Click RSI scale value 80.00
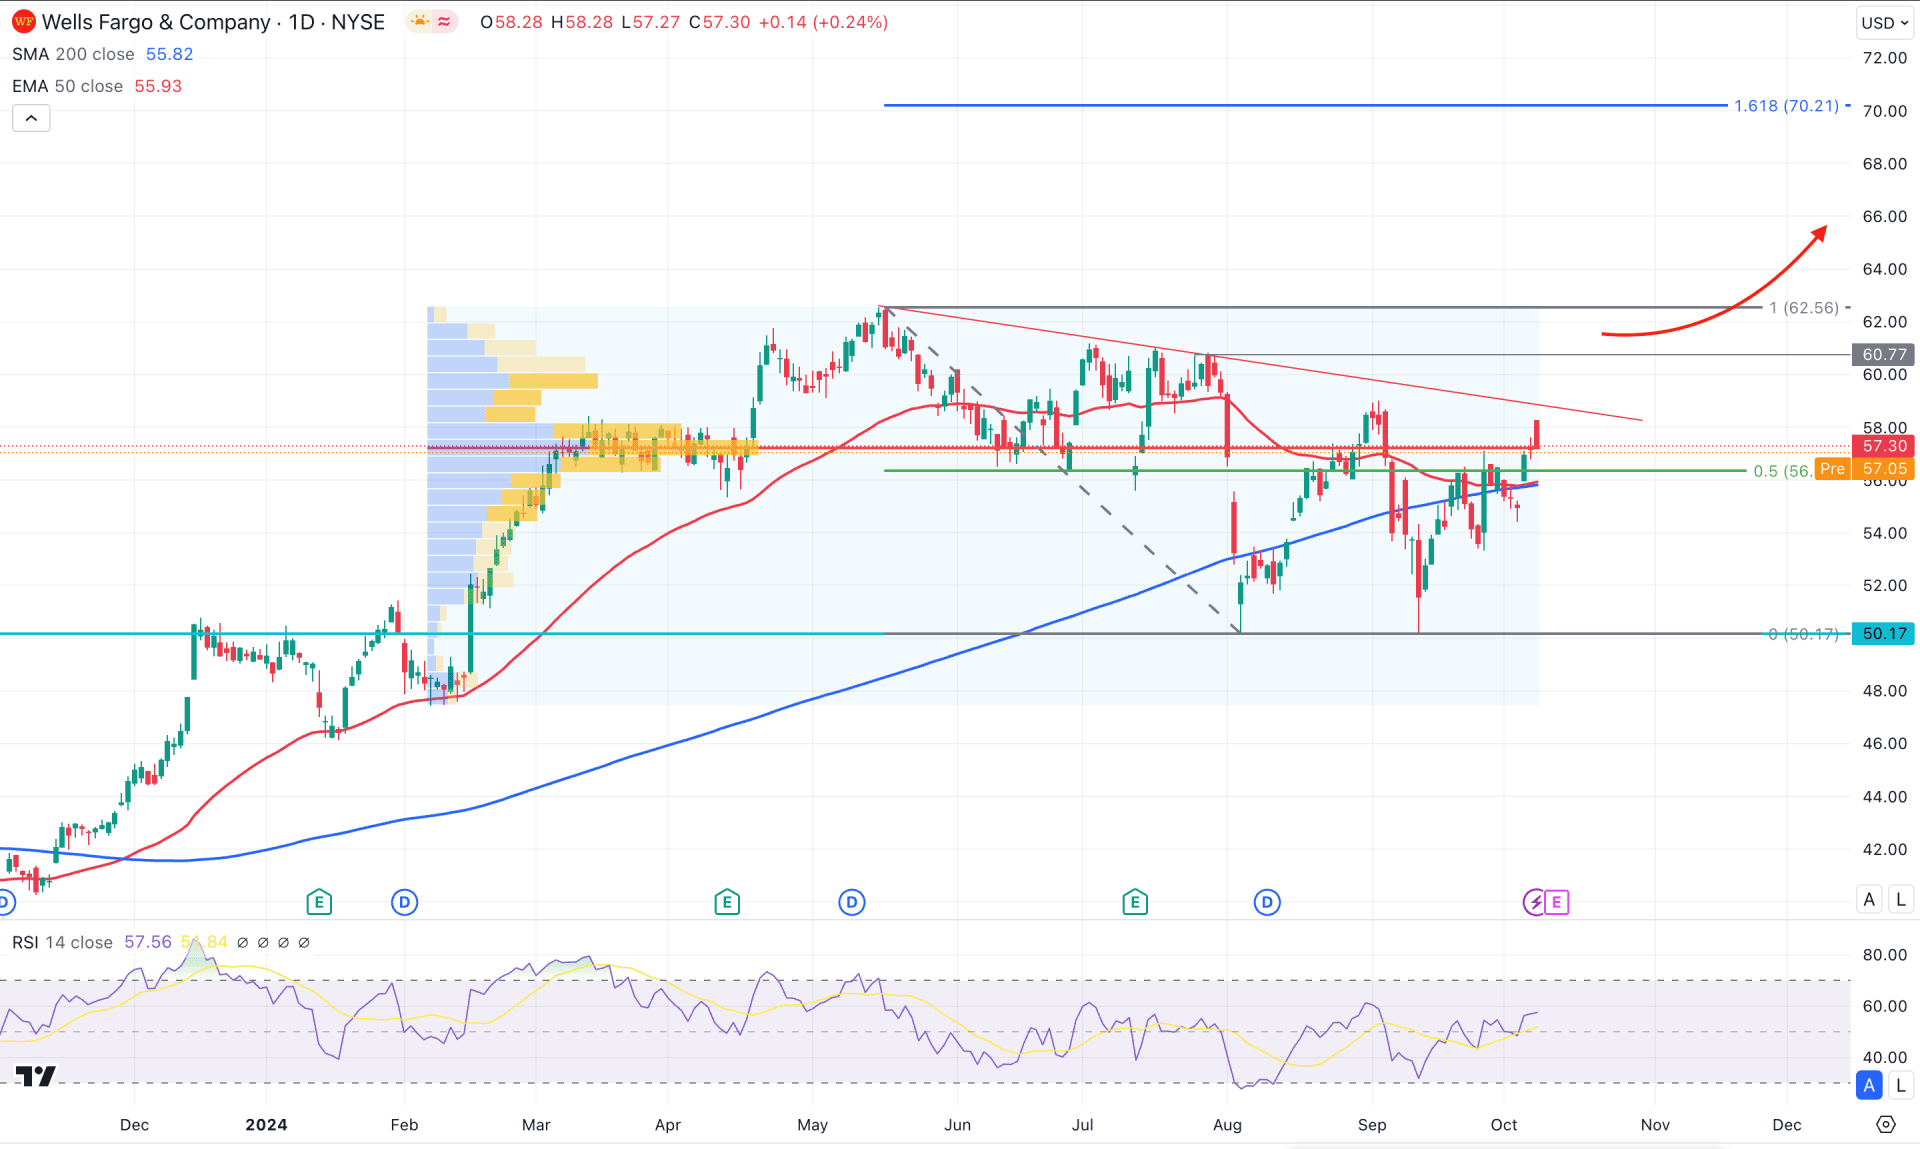Image resolution: width=1920 pixels, height=1149 pixels. [x=1884, y=954]
